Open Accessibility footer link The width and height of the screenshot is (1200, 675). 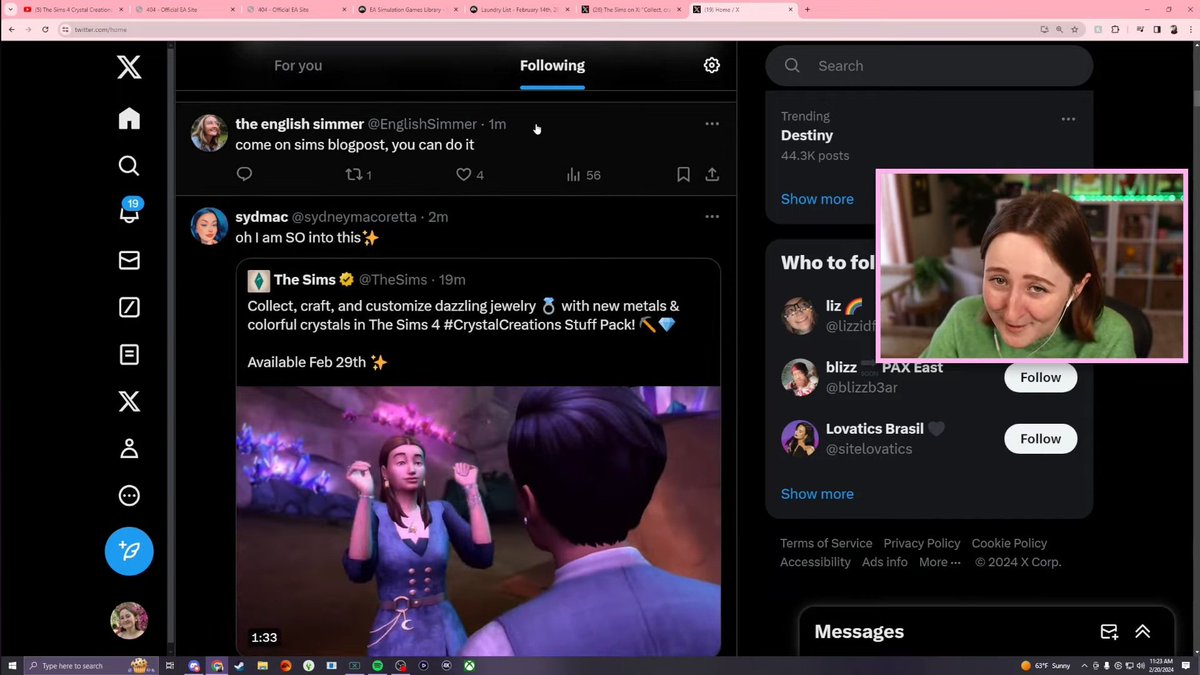tap(815, 562)
